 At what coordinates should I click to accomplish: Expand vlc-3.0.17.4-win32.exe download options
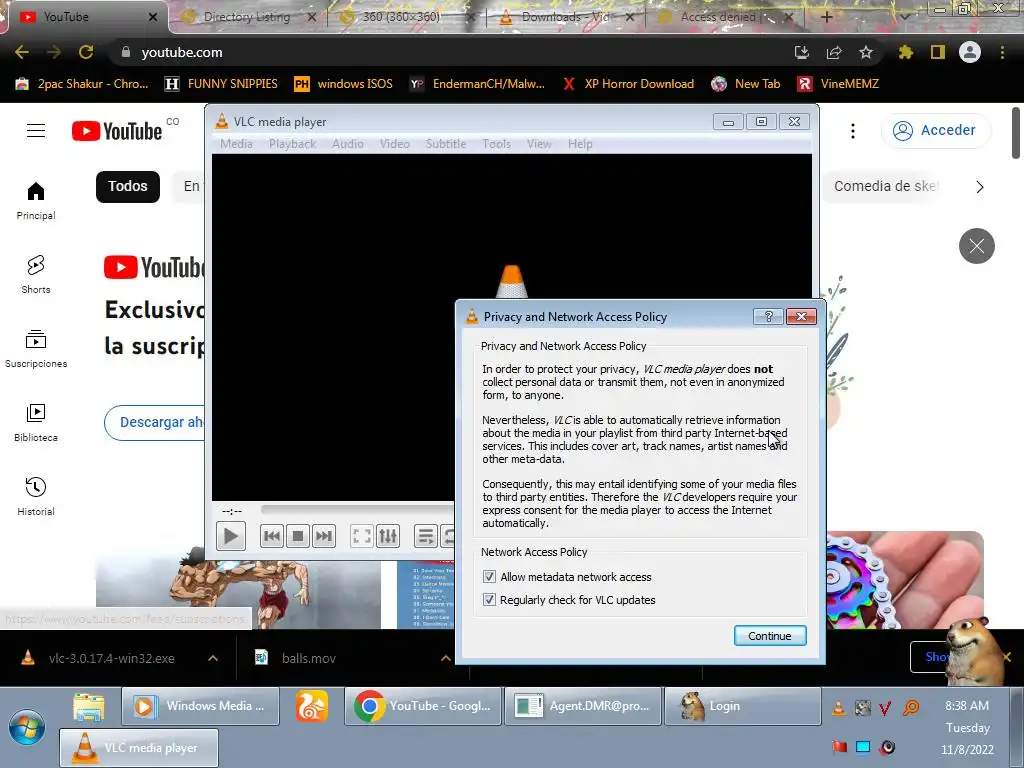(x=213, y=658)
